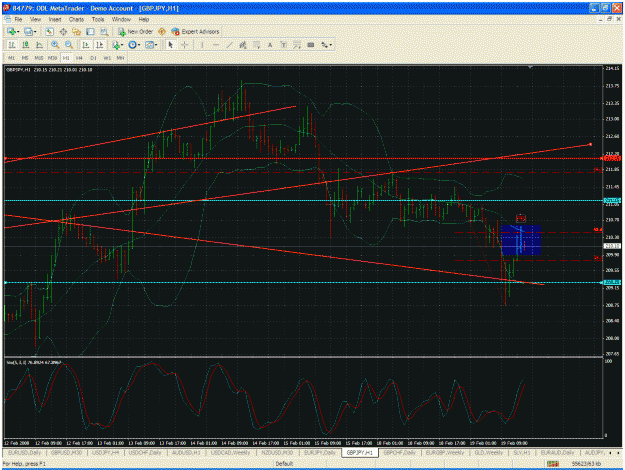The image size is (625, 470).
Task: Open the Profiles dropdown arrow
Action: pos(35,31)
